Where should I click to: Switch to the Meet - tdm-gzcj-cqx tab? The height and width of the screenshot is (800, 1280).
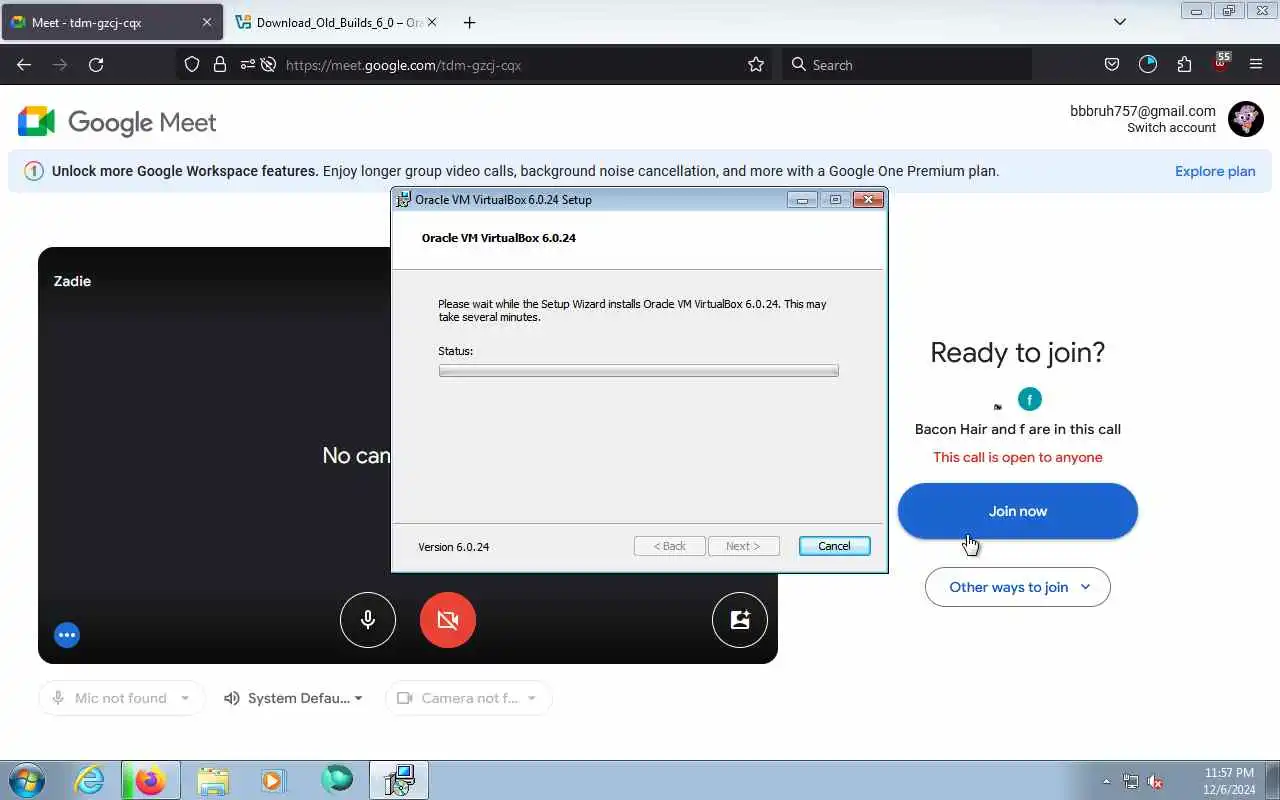[112, 22]
